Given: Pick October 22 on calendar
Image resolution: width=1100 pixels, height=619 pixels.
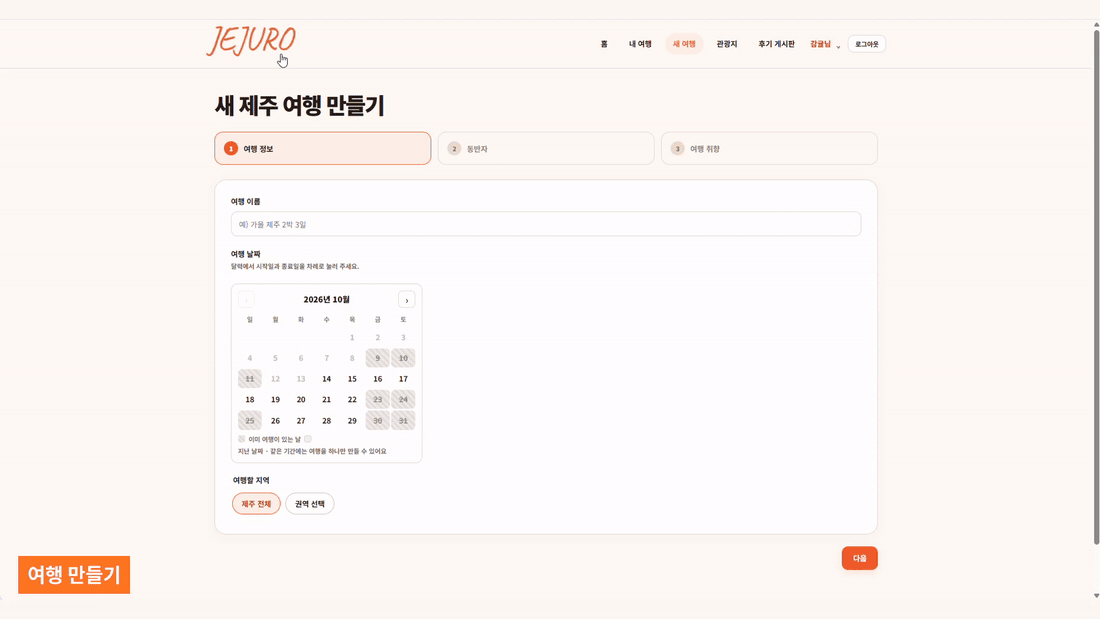Looking at the screenshot, I should 352,399.
